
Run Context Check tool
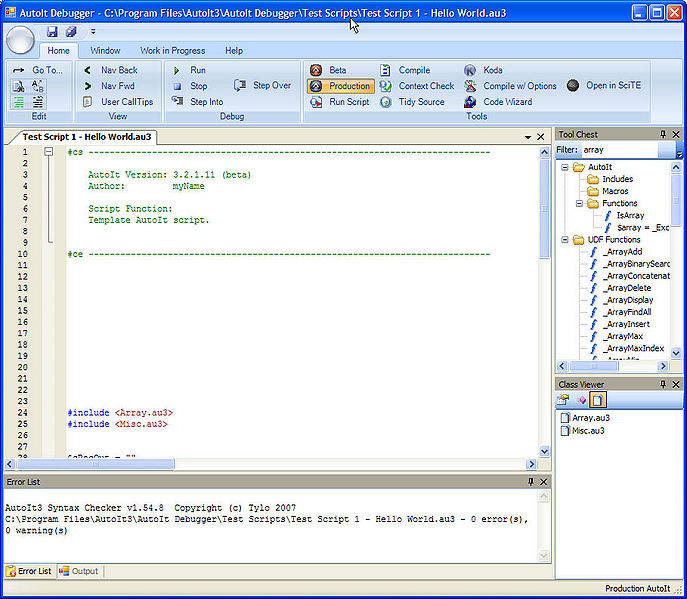(417, 86)
